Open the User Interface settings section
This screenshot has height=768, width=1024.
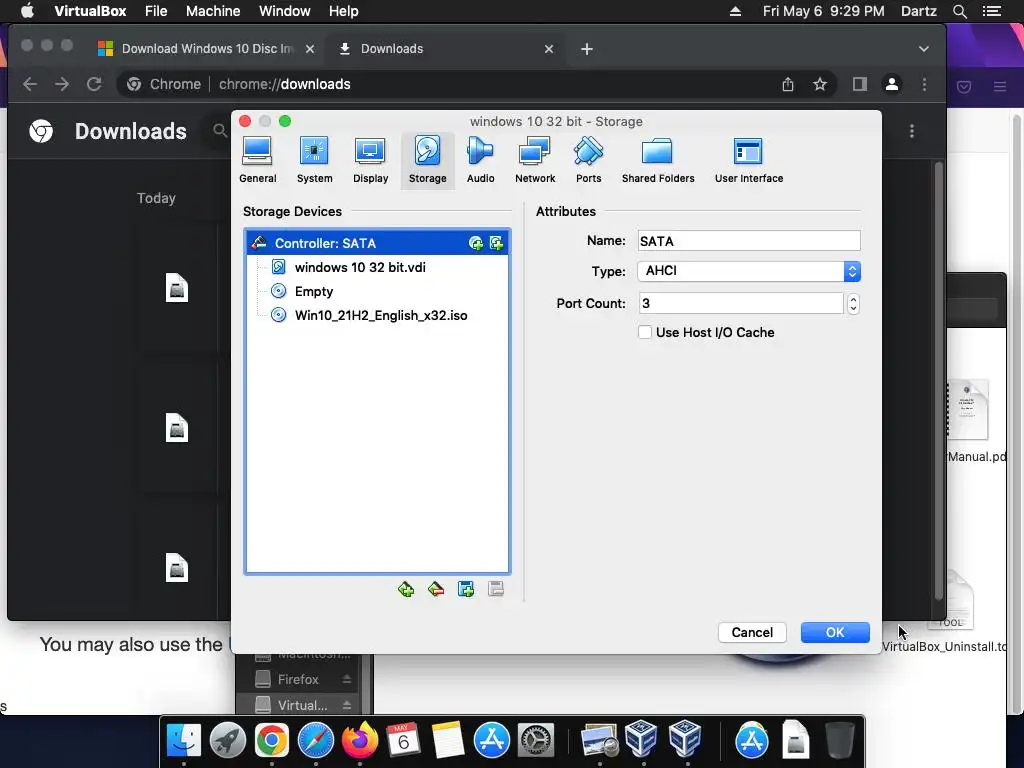coord(748,161)
